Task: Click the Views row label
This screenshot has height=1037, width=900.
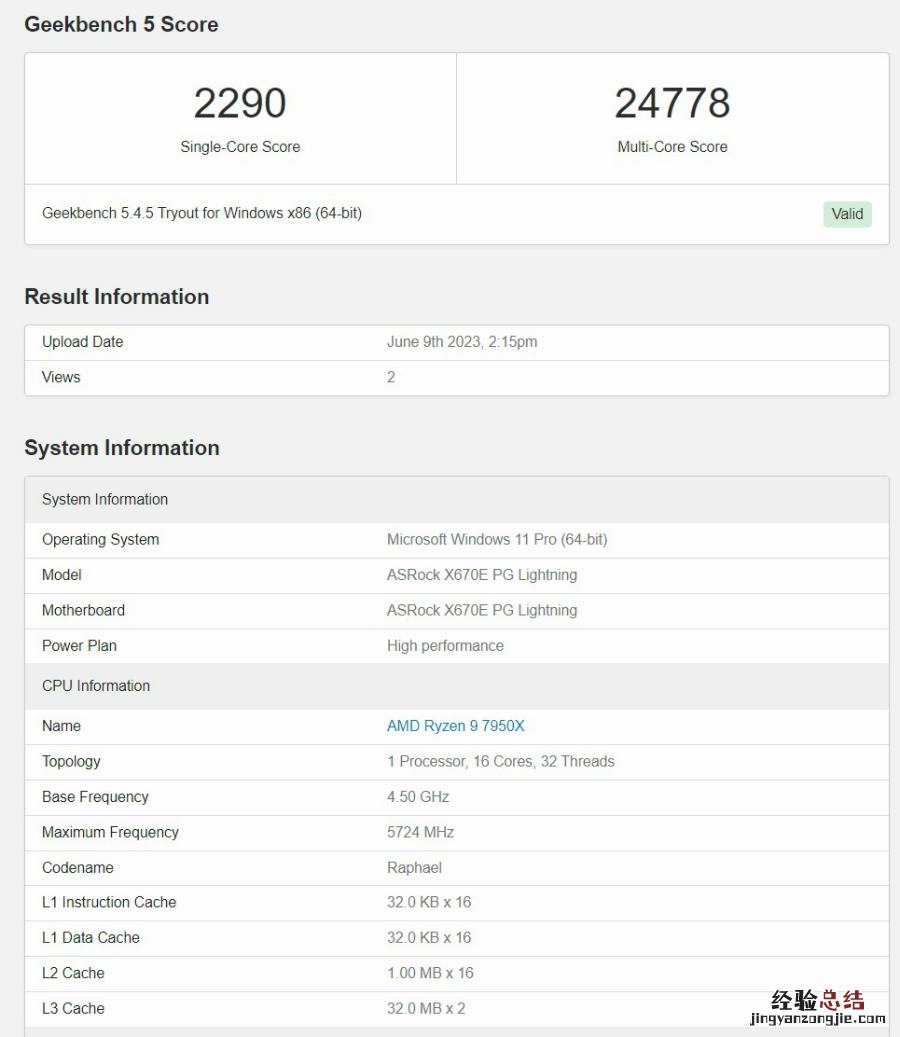Action: (61, 378)
